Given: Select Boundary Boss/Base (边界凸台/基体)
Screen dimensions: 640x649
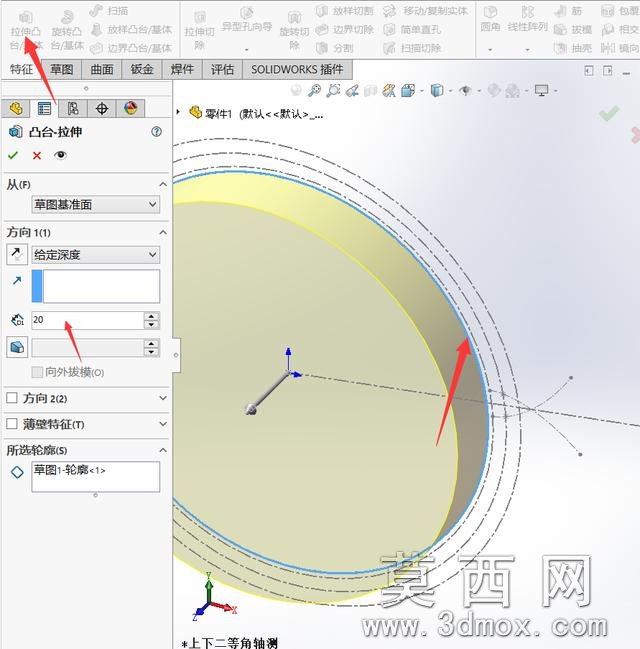Looking at the screenshot, I should pyautogui.click(x=131, y=48).
